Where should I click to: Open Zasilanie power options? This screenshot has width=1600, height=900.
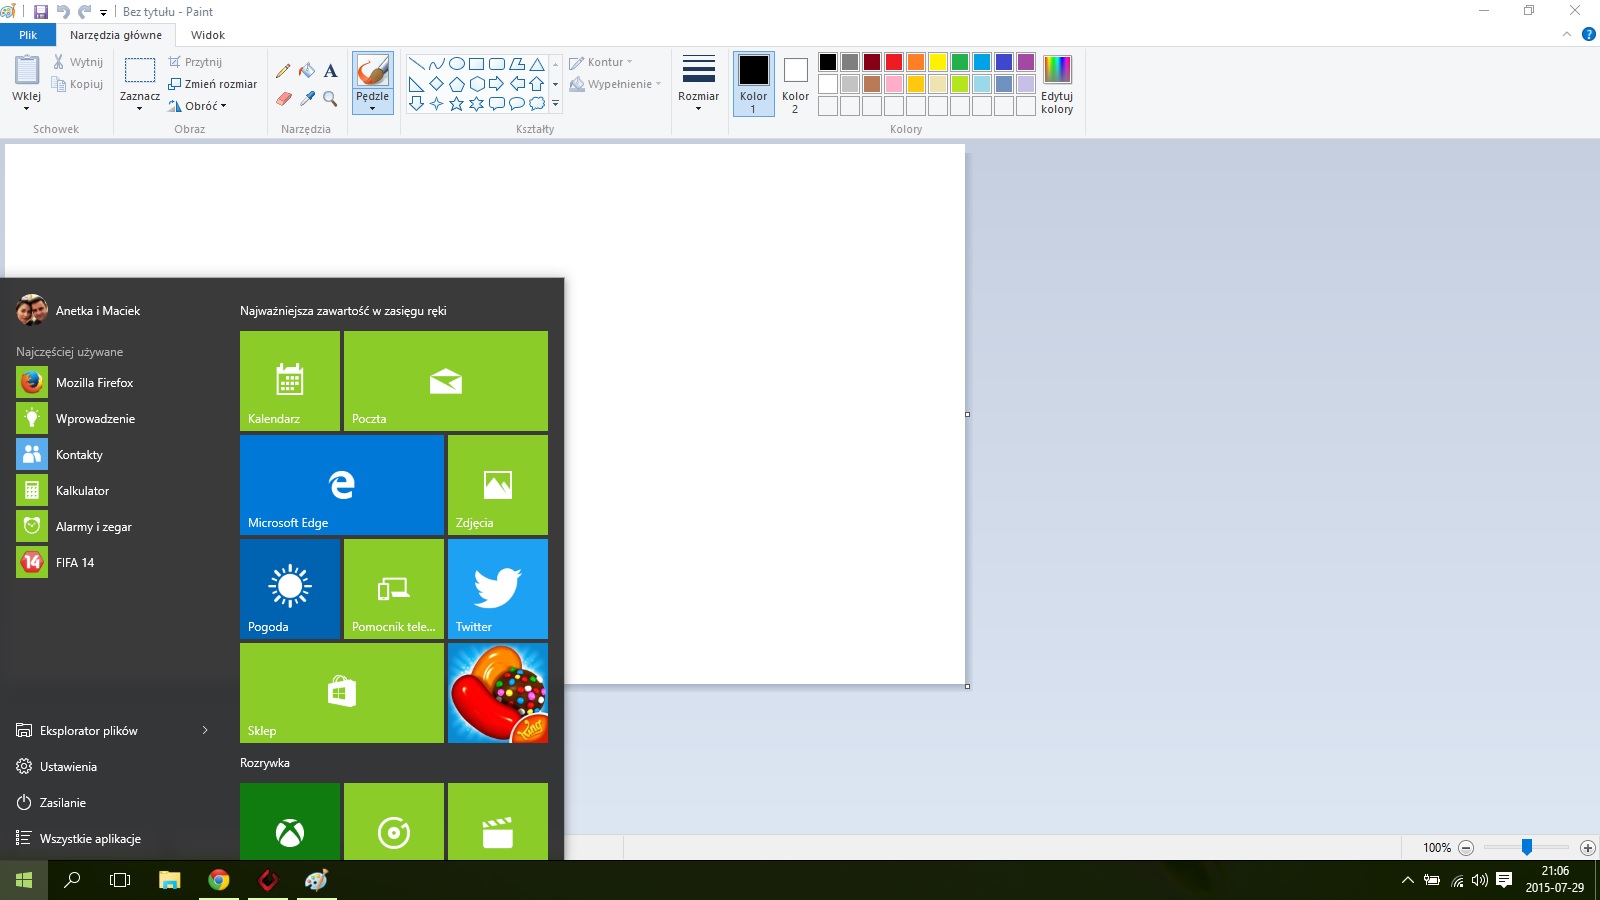[x=51, y=802]
